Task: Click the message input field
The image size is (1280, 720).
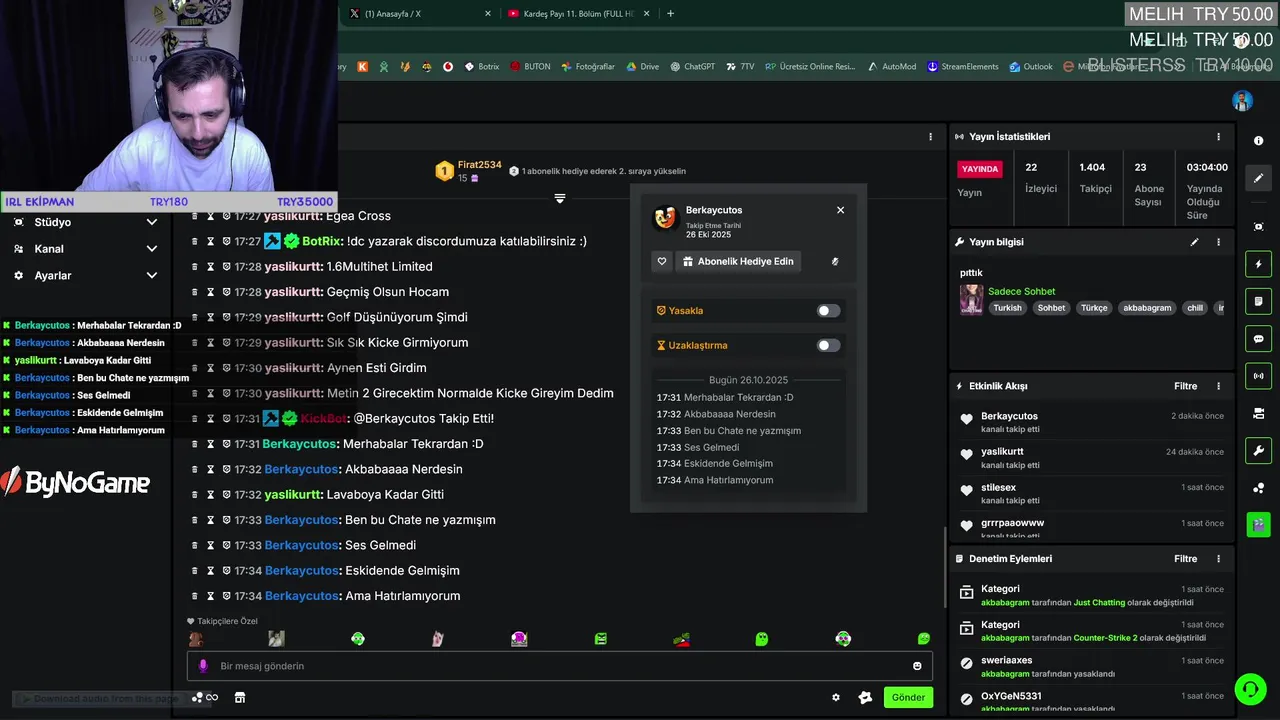Action: 560,666
